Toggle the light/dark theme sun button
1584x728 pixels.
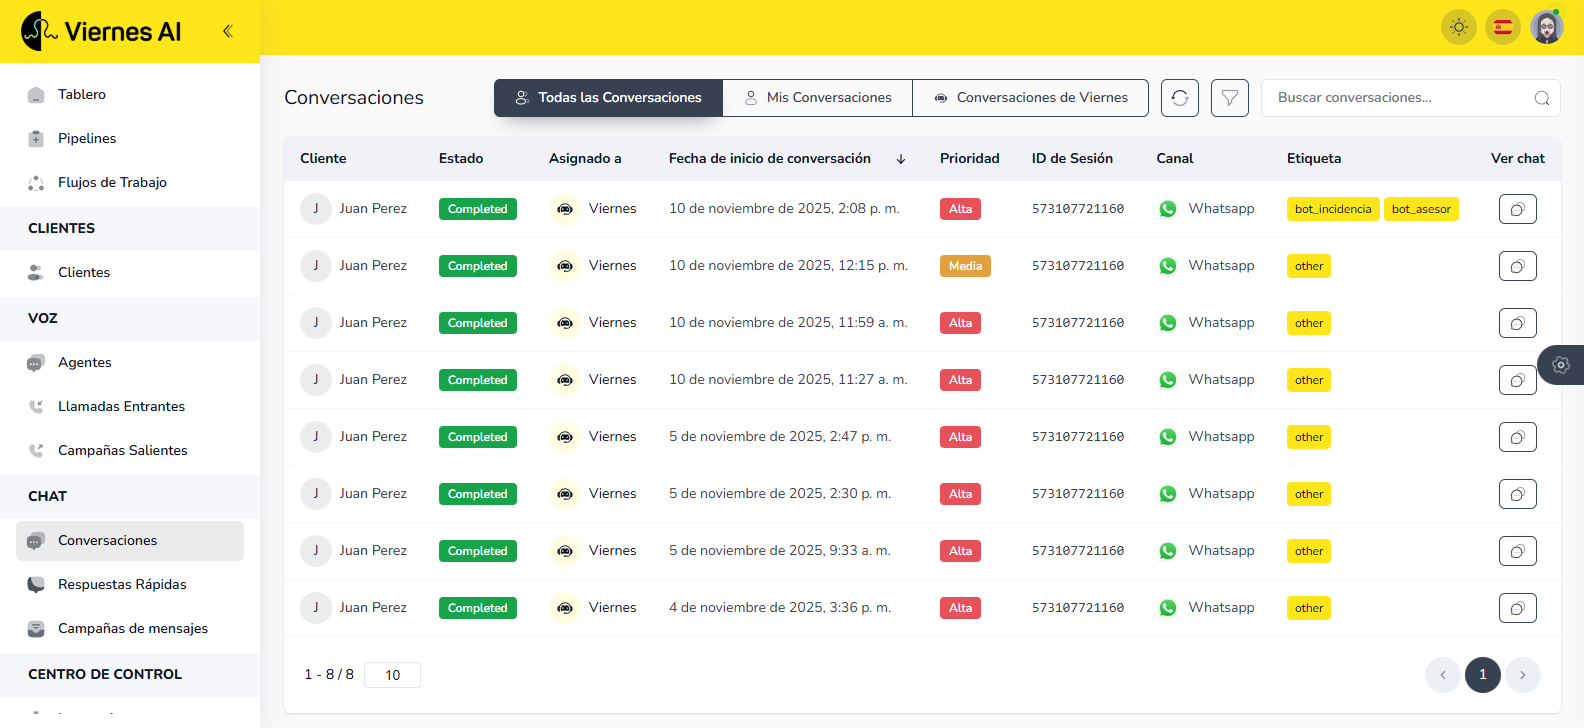pos(1459,27)
